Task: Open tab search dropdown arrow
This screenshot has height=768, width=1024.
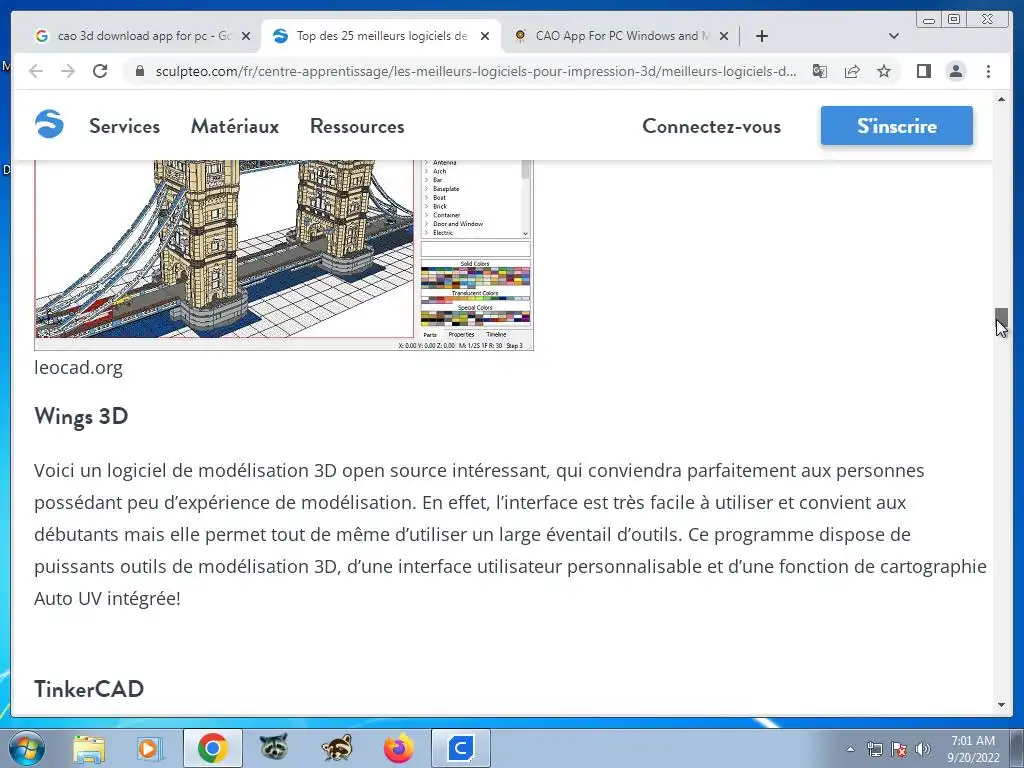Action: point(894,36)
